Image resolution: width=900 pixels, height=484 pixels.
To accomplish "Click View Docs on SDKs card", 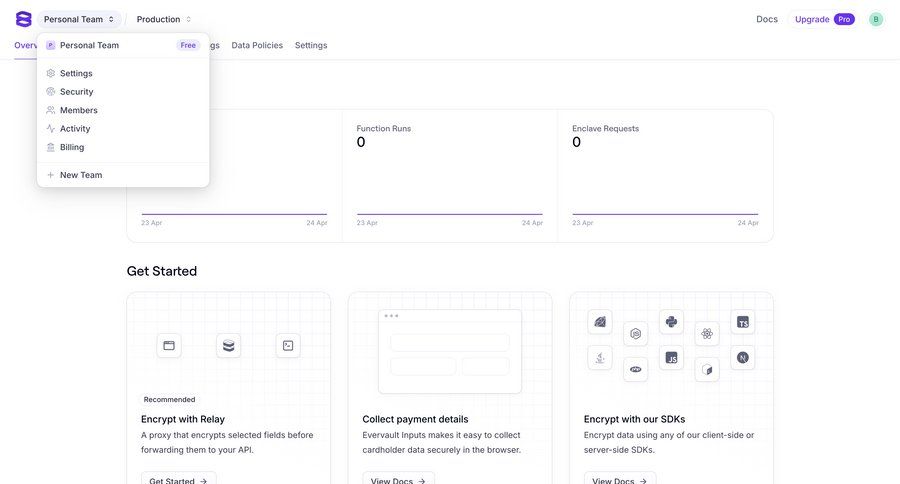I will coord(620,479).
